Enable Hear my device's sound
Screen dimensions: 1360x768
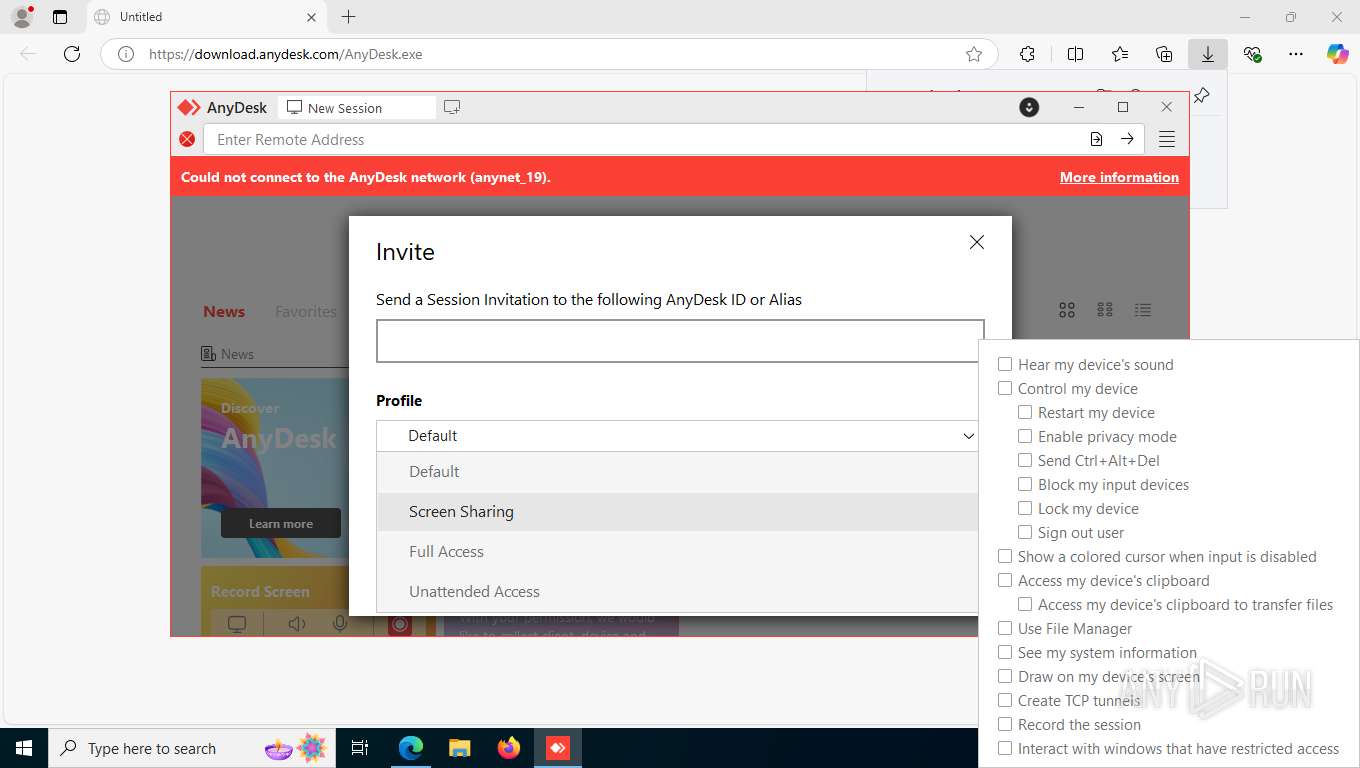click(1005, 364)
